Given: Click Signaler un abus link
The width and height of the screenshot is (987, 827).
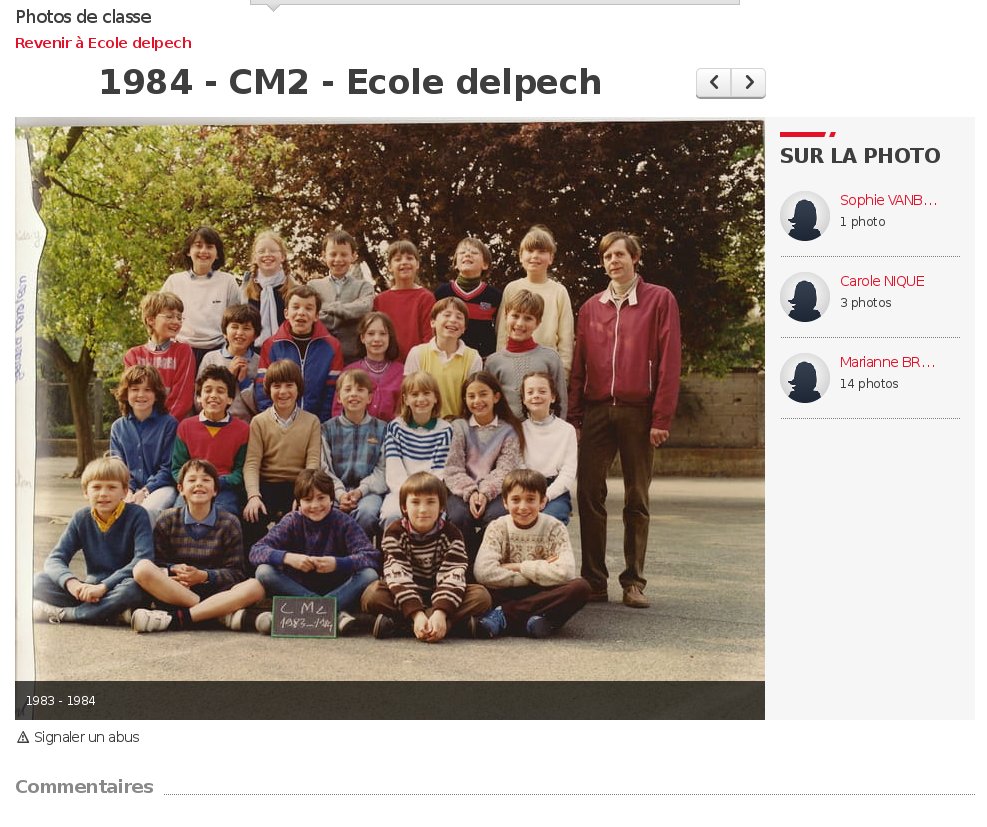Looking at the screenshot, I should coord(86,737).
